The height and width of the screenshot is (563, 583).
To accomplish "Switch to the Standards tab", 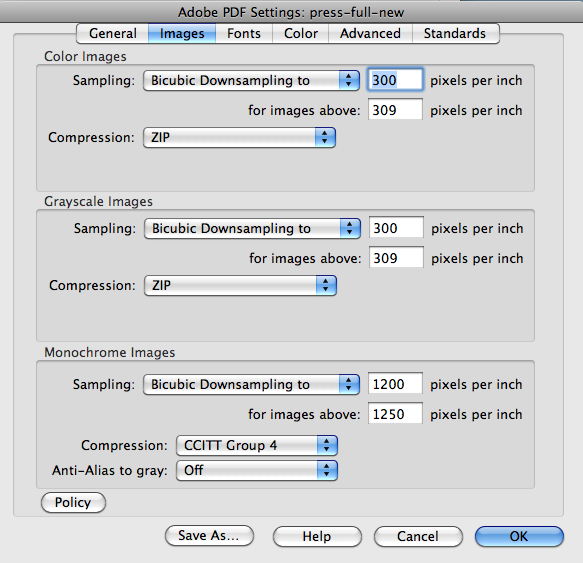I will (x=455, y=33).
